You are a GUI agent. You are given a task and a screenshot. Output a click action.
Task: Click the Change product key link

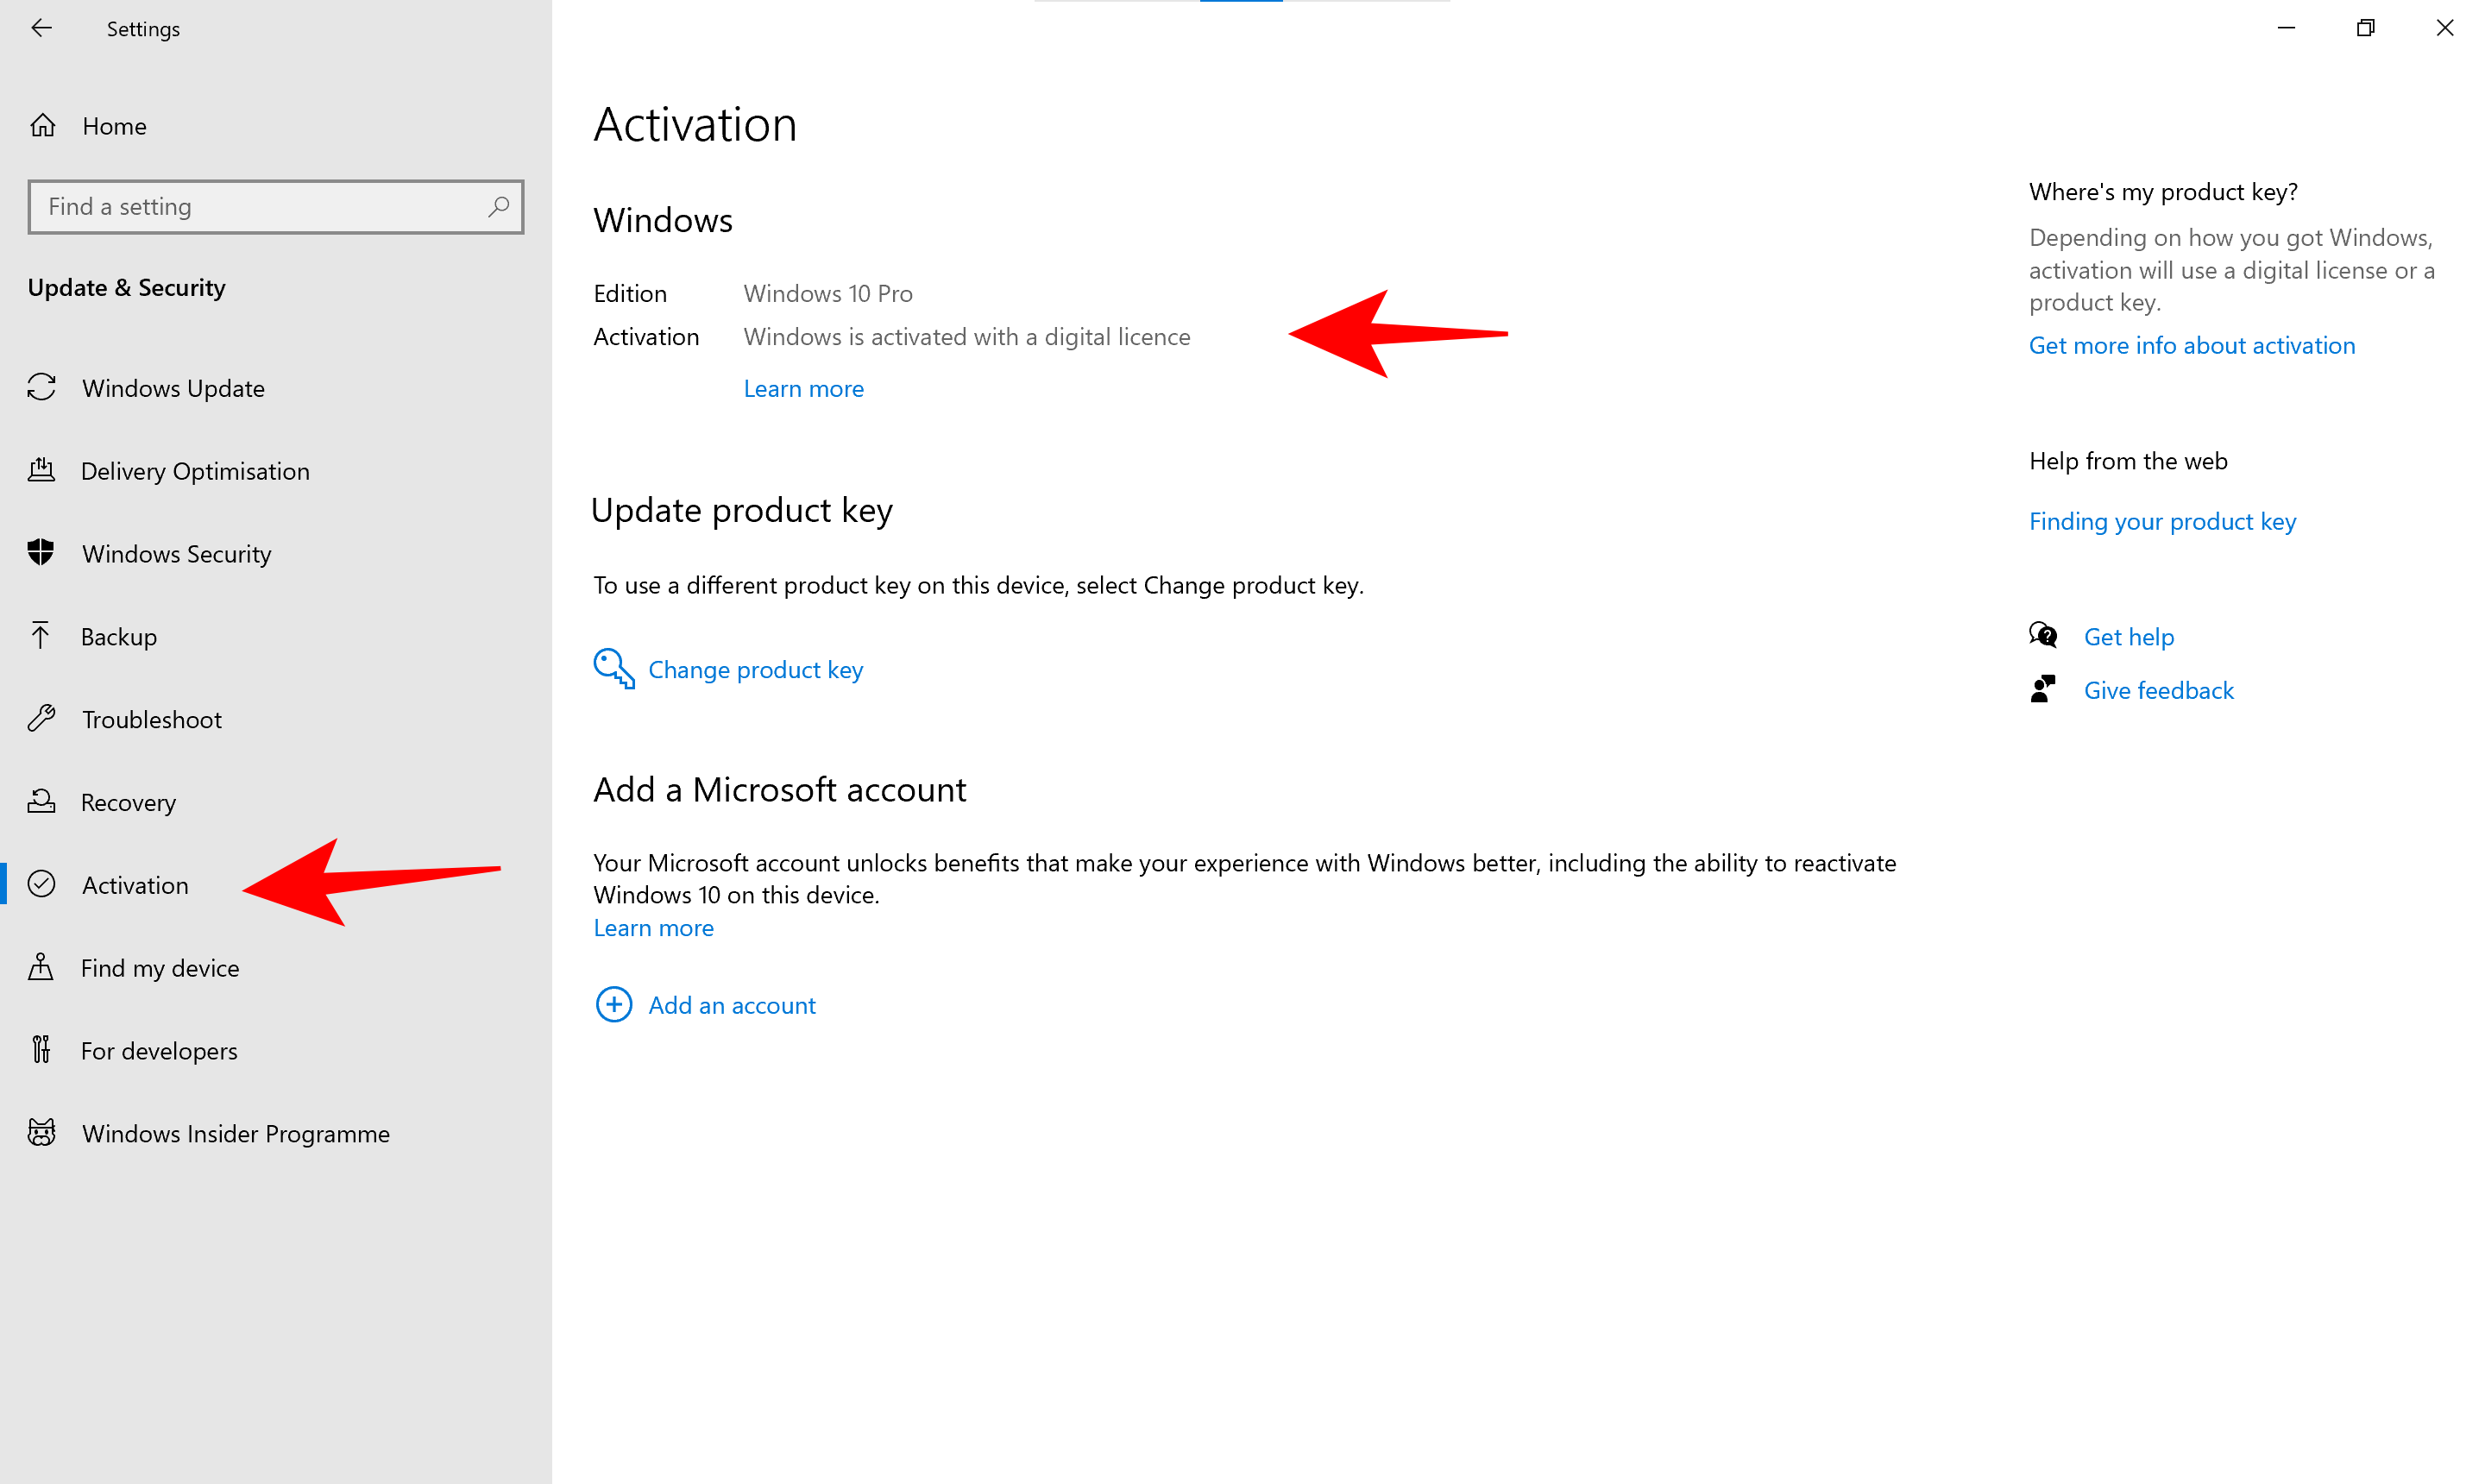point(754,668)
